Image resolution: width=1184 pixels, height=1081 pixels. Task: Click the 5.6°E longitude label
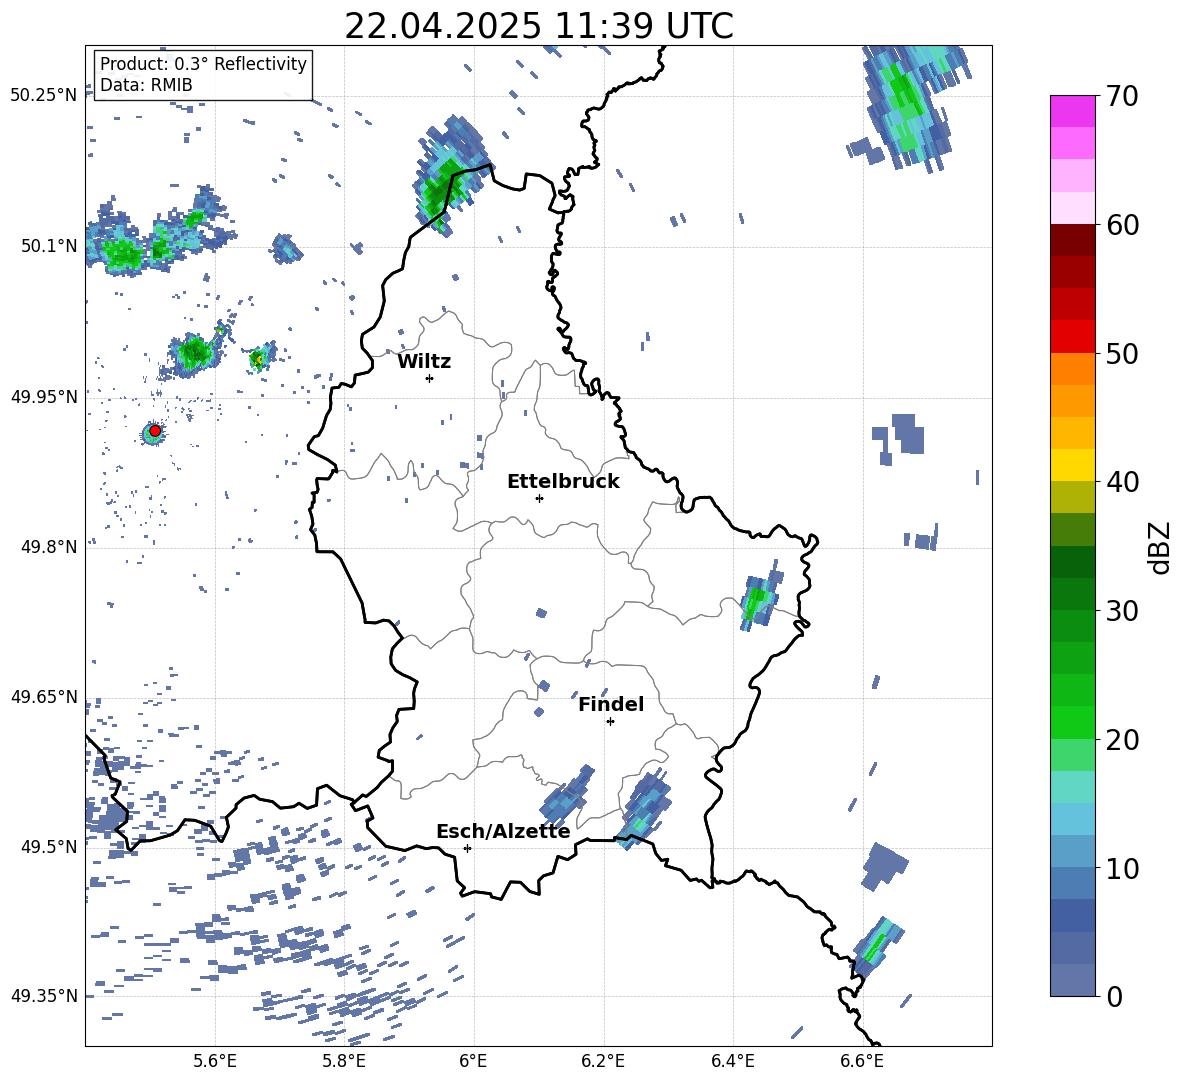coord(215,1061)
